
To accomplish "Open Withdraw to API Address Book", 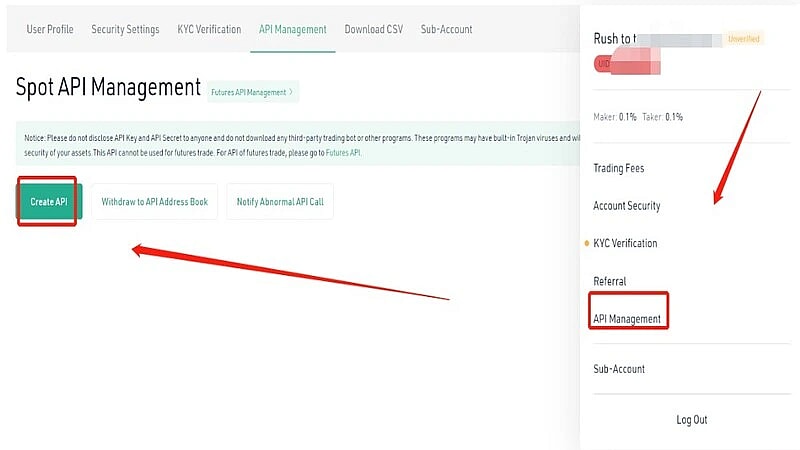I will (x=155, y=202).
